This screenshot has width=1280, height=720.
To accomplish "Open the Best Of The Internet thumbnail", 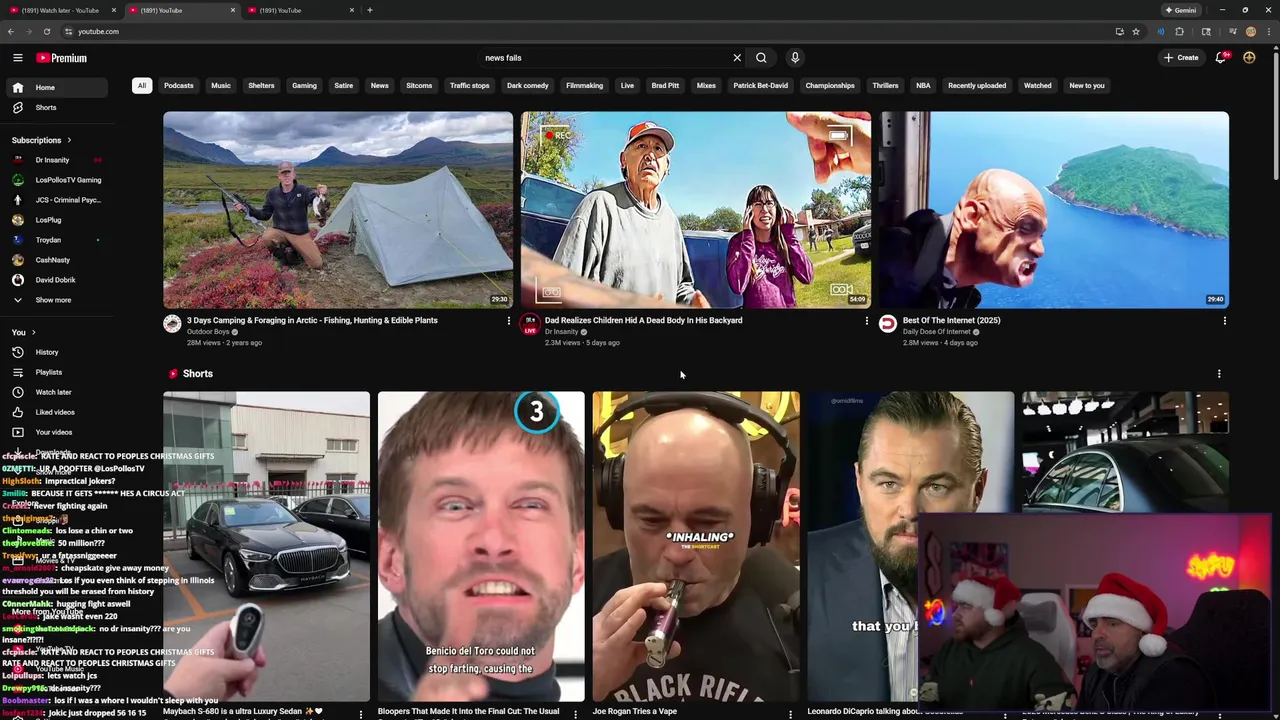I will click(x=1054, y=210).
